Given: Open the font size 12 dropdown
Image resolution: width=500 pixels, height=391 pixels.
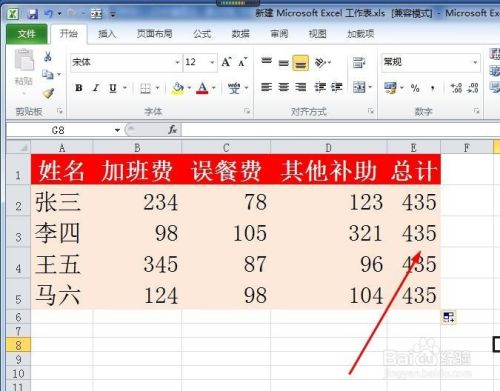Looking at the screenshot, I should coord(212,62).
